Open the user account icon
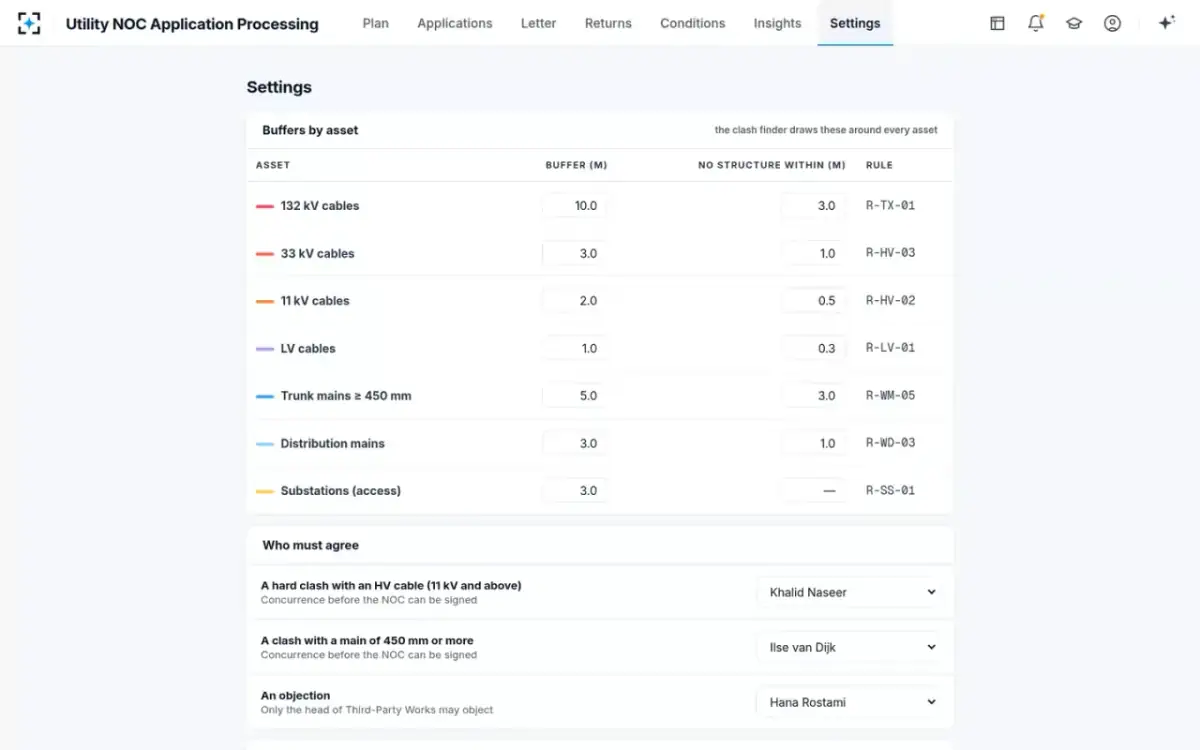 pos(1112,23)
